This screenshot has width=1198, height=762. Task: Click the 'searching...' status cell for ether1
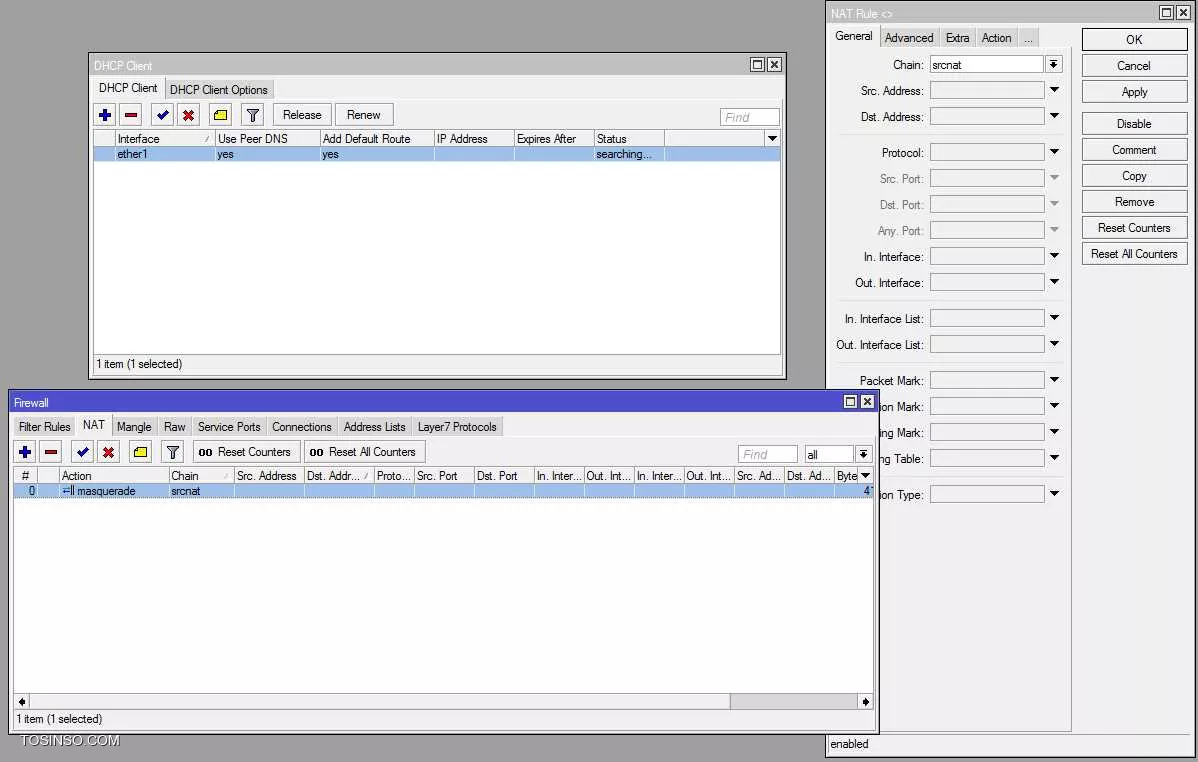tap(629, 154)
